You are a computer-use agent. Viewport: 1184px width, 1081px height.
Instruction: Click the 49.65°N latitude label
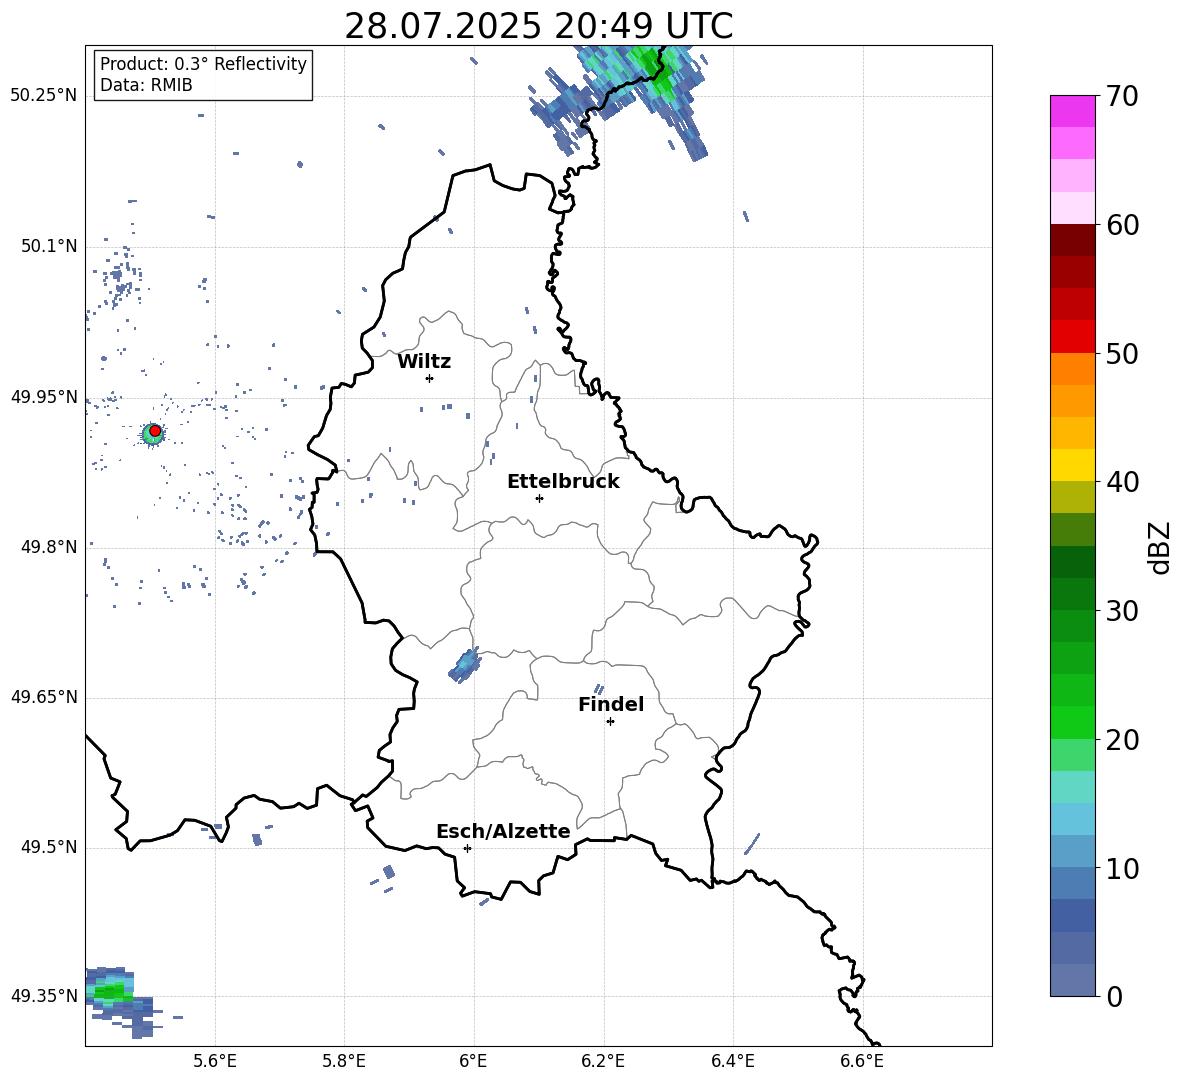(44, 697)
